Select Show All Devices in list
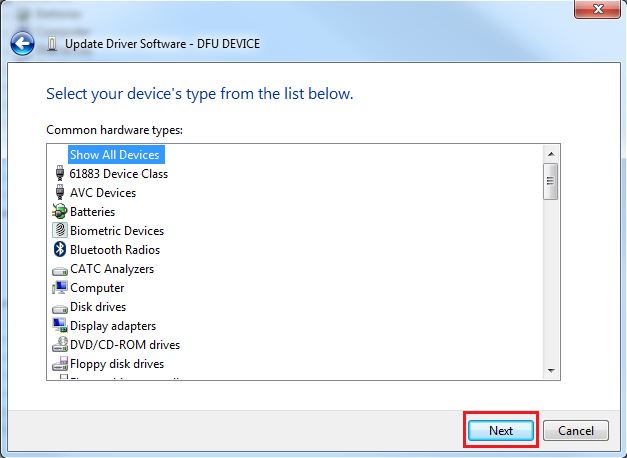Image resolution: width=627 pixels, height=458 pixels. 114,155
